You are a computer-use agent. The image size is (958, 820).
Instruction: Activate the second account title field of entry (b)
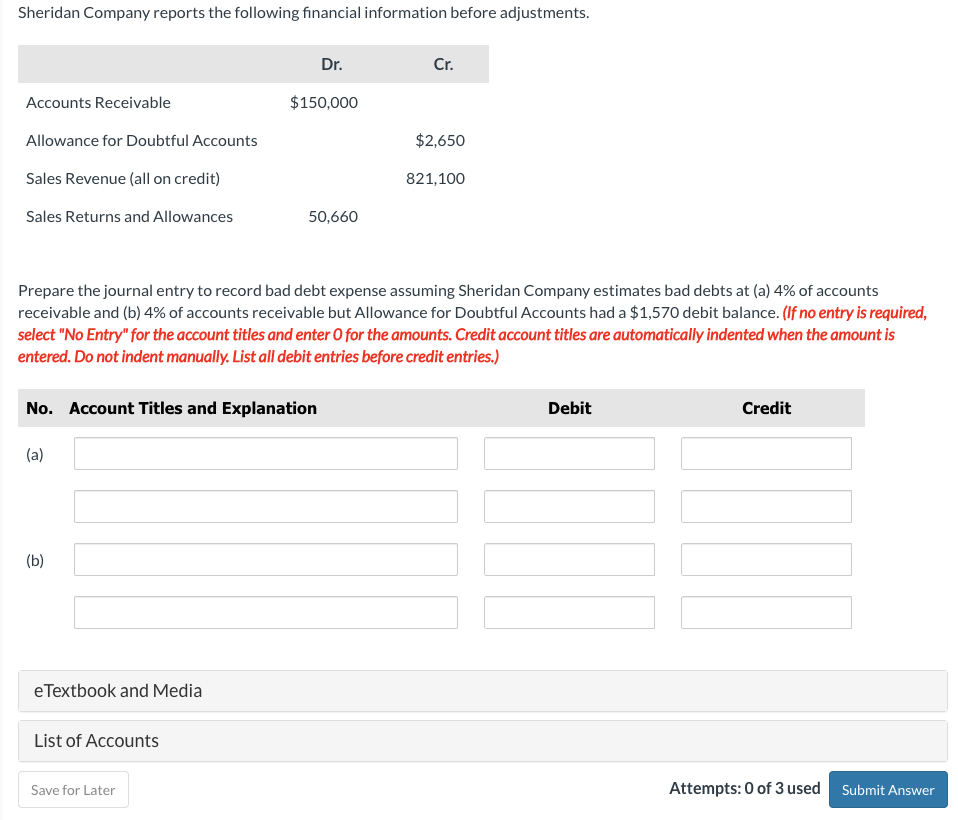[266, 612]
